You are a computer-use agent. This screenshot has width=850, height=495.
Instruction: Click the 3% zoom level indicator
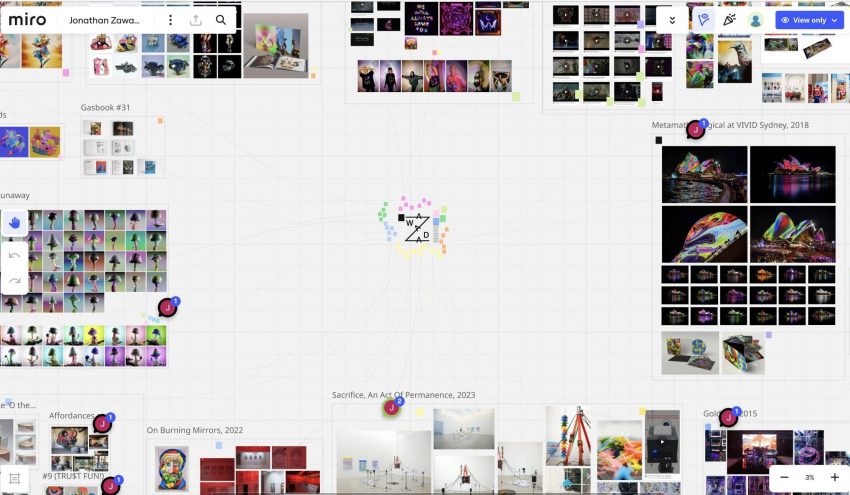pyautogui.click(x=809, y=477)
